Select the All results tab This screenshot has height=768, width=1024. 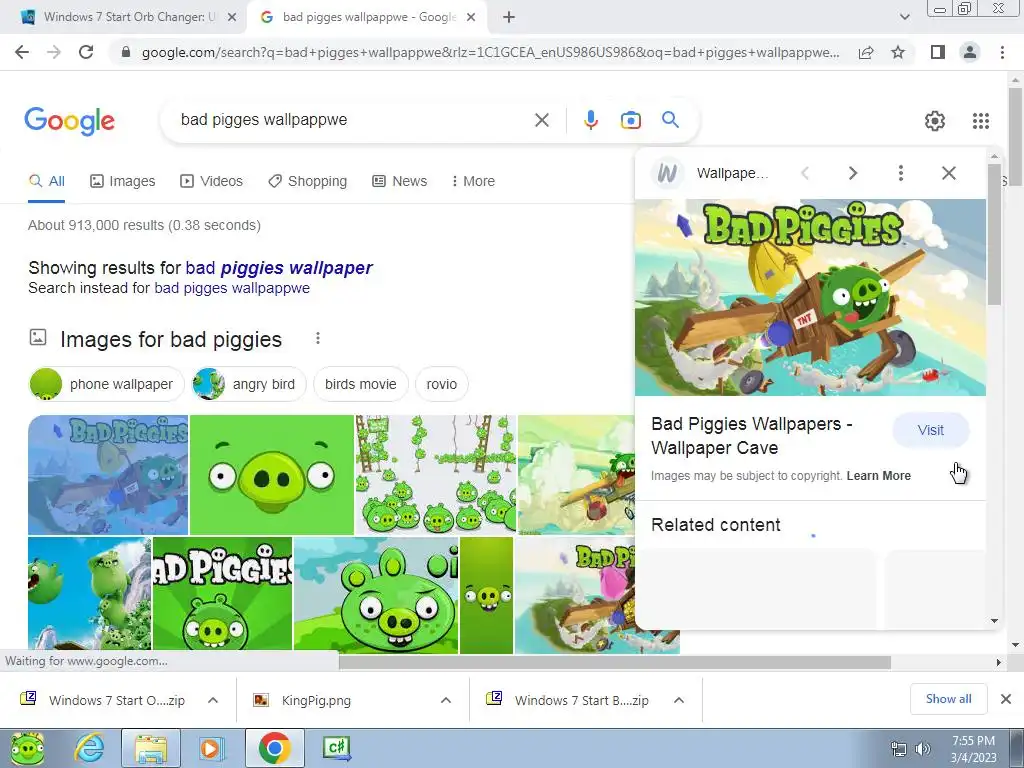[46, 181]
